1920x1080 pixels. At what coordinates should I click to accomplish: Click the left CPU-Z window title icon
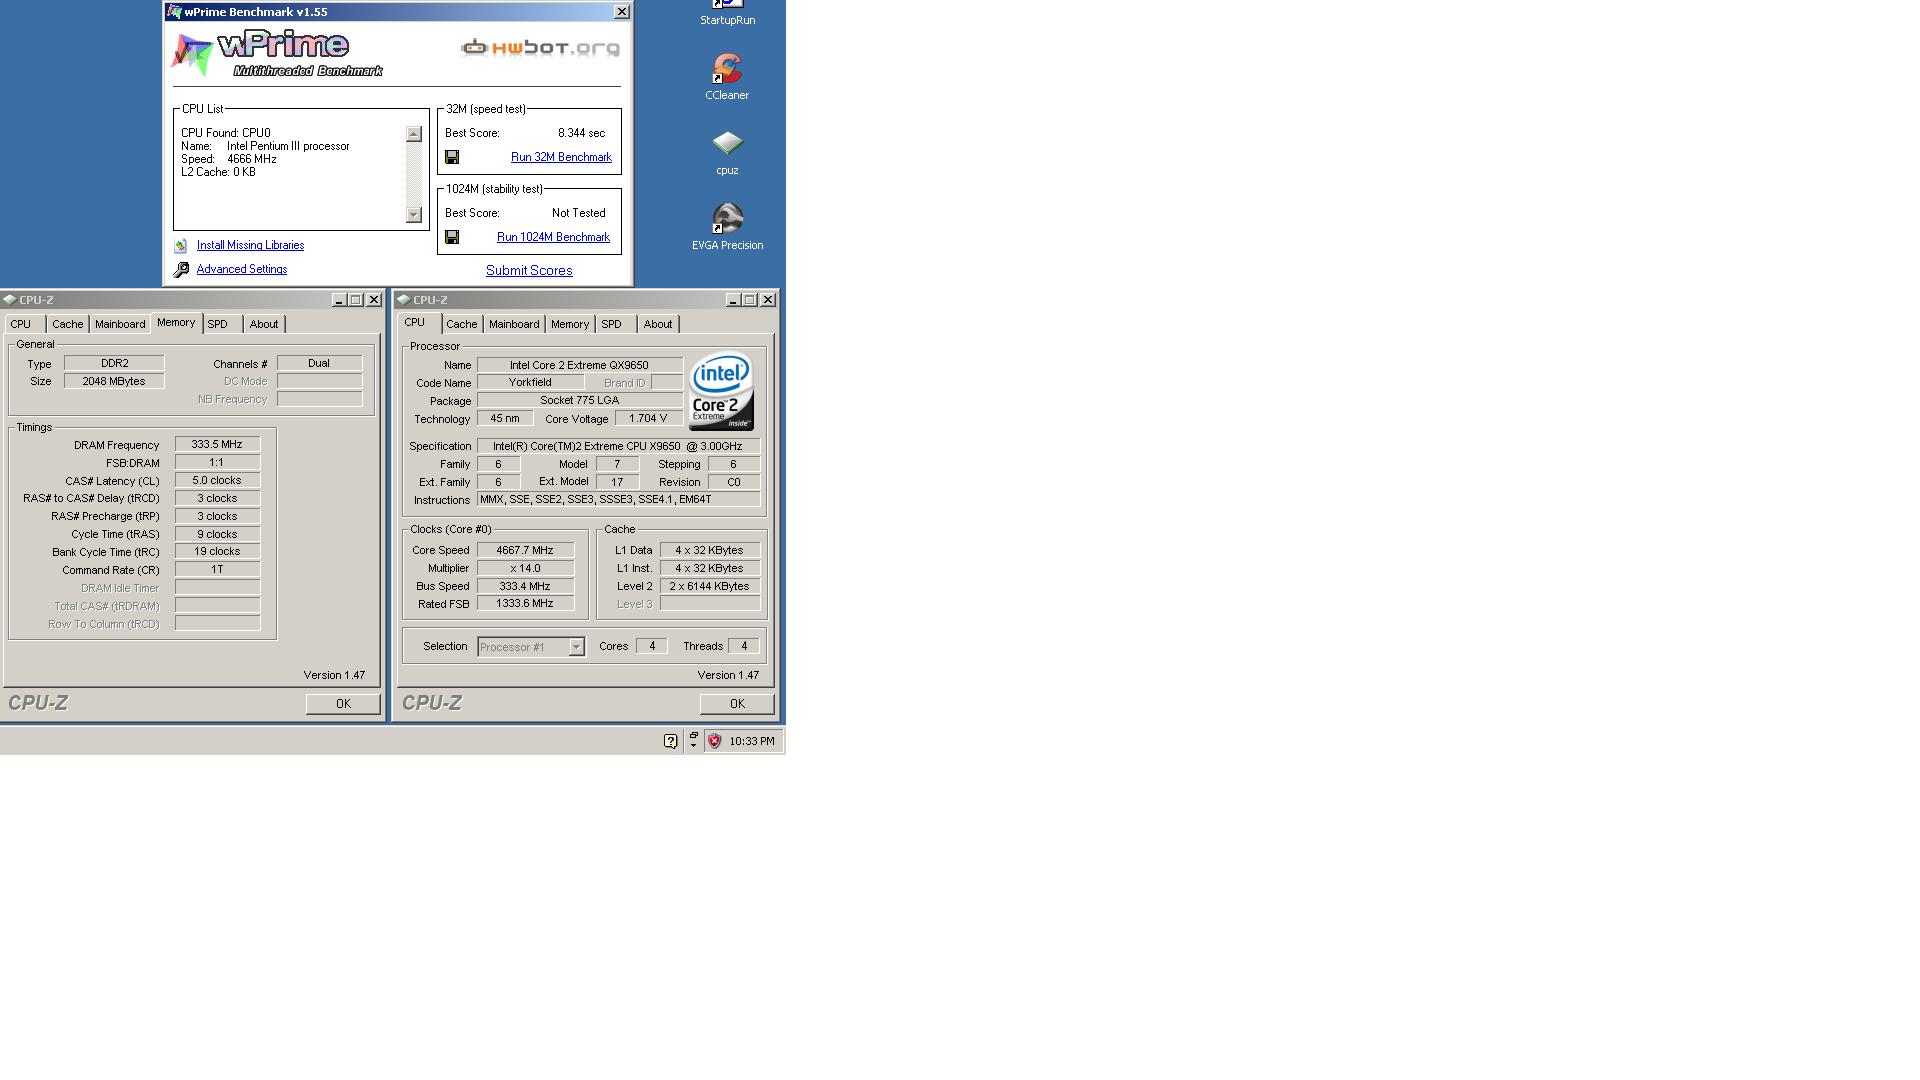pyautogui.click(x=9, y=299)
